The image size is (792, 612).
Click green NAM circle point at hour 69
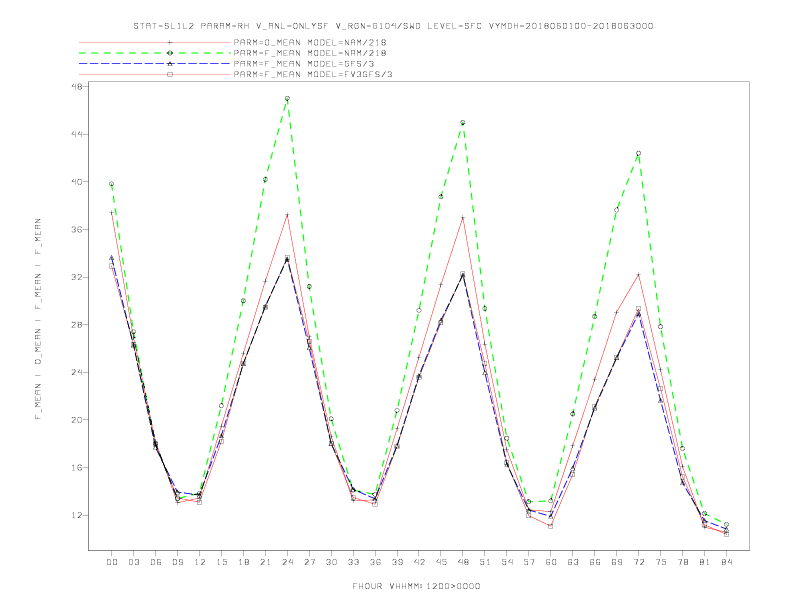[x=617, y=210]
